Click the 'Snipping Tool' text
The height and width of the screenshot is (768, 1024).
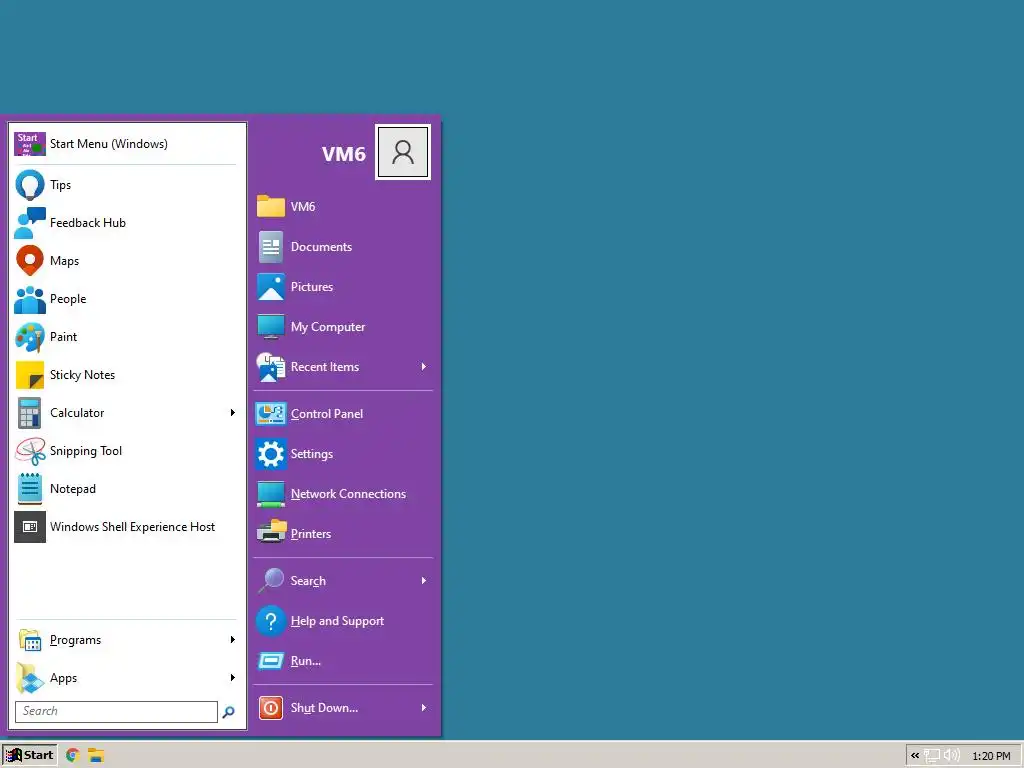tap(86, 451)
